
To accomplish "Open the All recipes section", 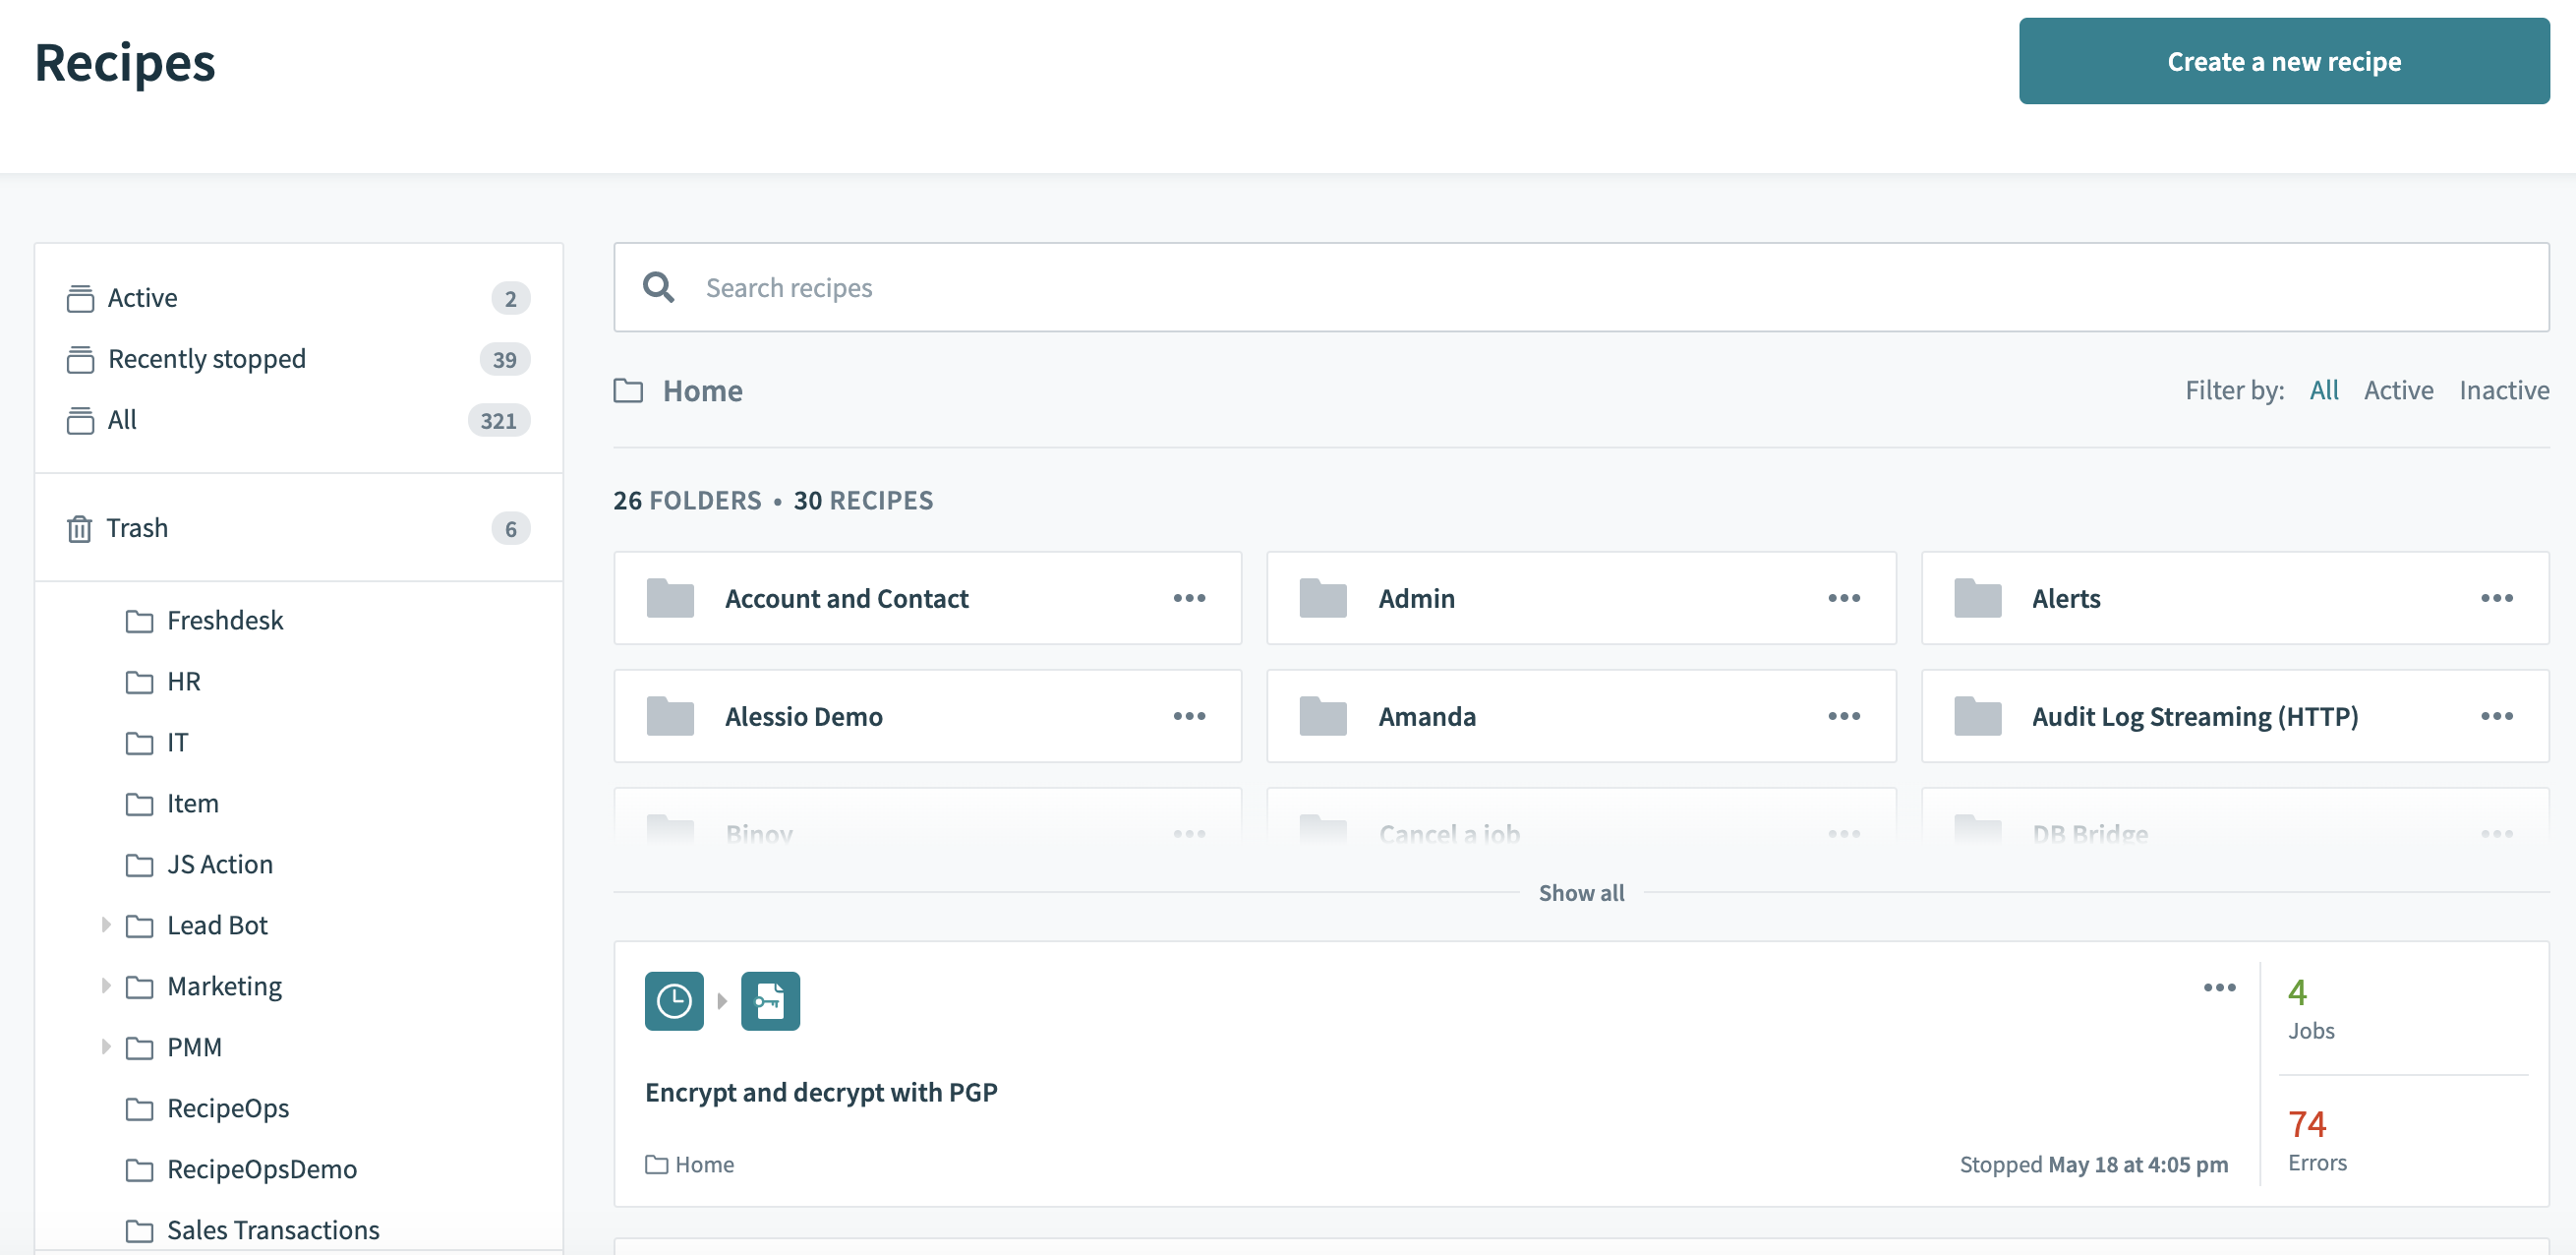I will (122, 419).
